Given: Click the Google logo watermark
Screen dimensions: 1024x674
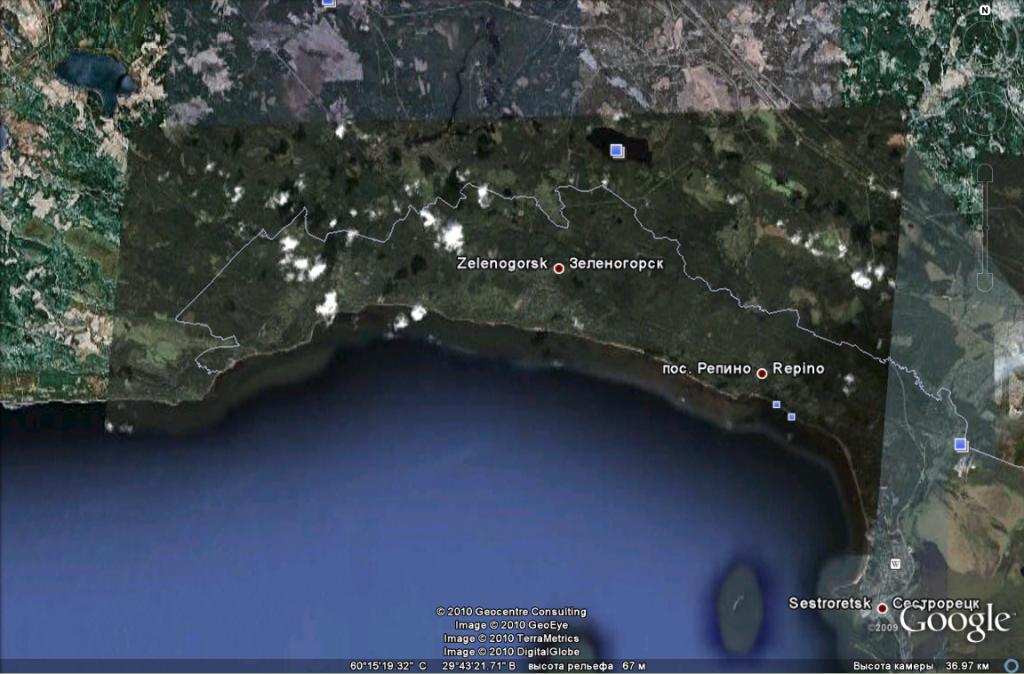Looking at the screenshot, I should (954, 622).
